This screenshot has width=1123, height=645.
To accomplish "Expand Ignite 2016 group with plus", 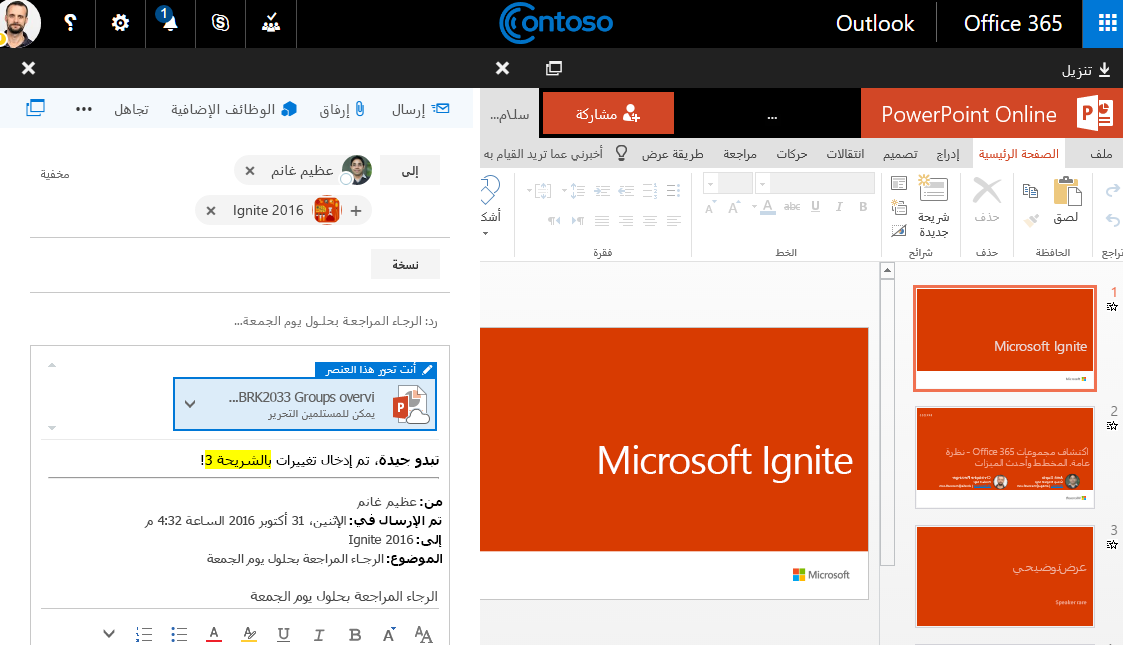I will (x=356, y=210).
